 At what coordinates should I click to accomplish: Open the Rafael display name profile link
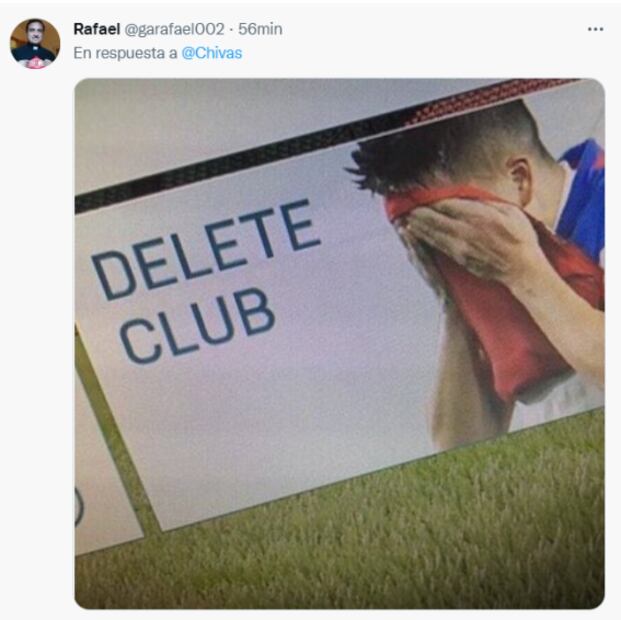pos(97,29)
